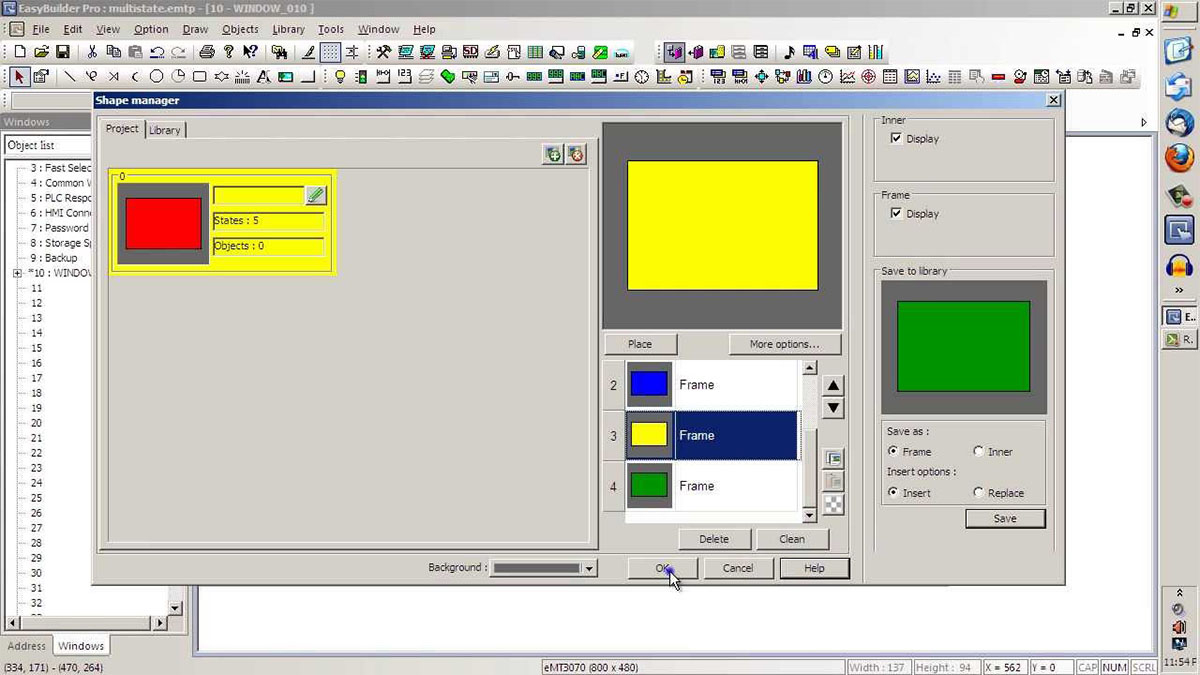
Task: Confirm the dialog with OK
Action: [662, 568]
